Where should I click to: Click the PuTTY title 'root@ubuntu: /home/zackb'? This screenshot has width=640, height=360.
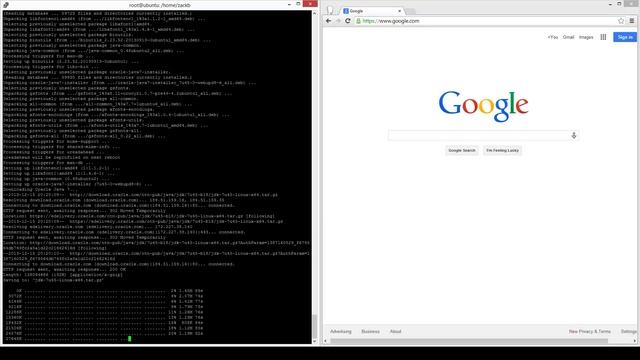[160, 5]
